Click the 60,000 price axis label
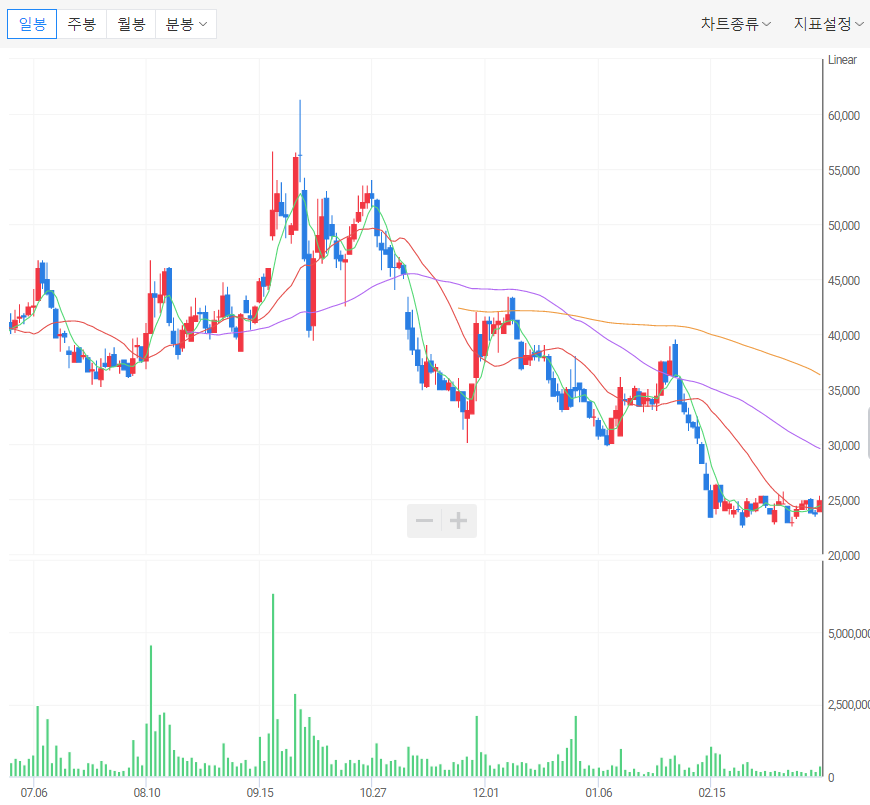 [844, 115]
